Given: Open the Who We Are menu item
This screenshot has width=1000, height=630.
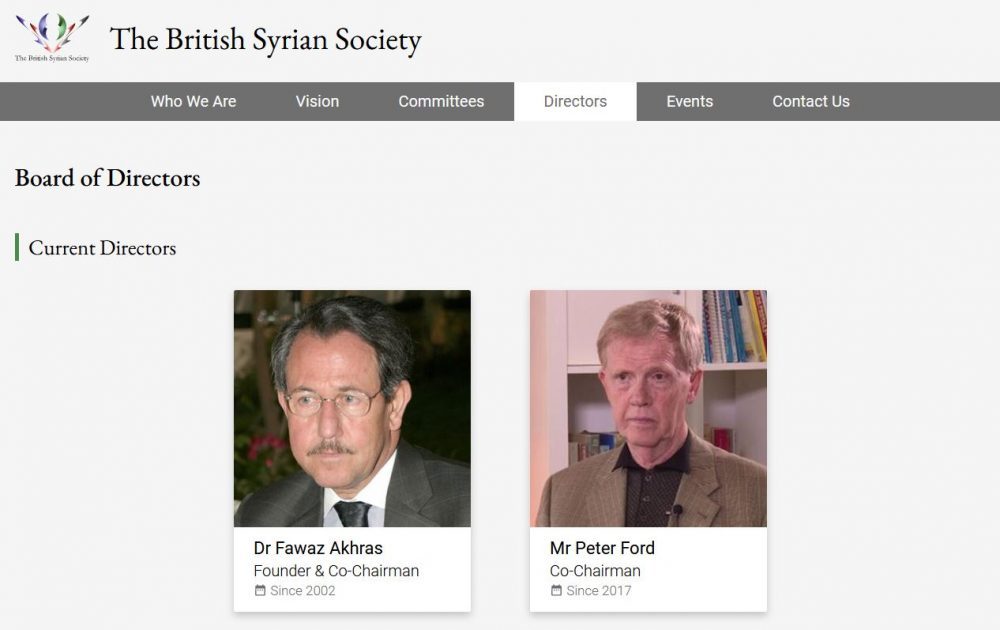Looking at the screenshot, I should (x=193, y=101).
